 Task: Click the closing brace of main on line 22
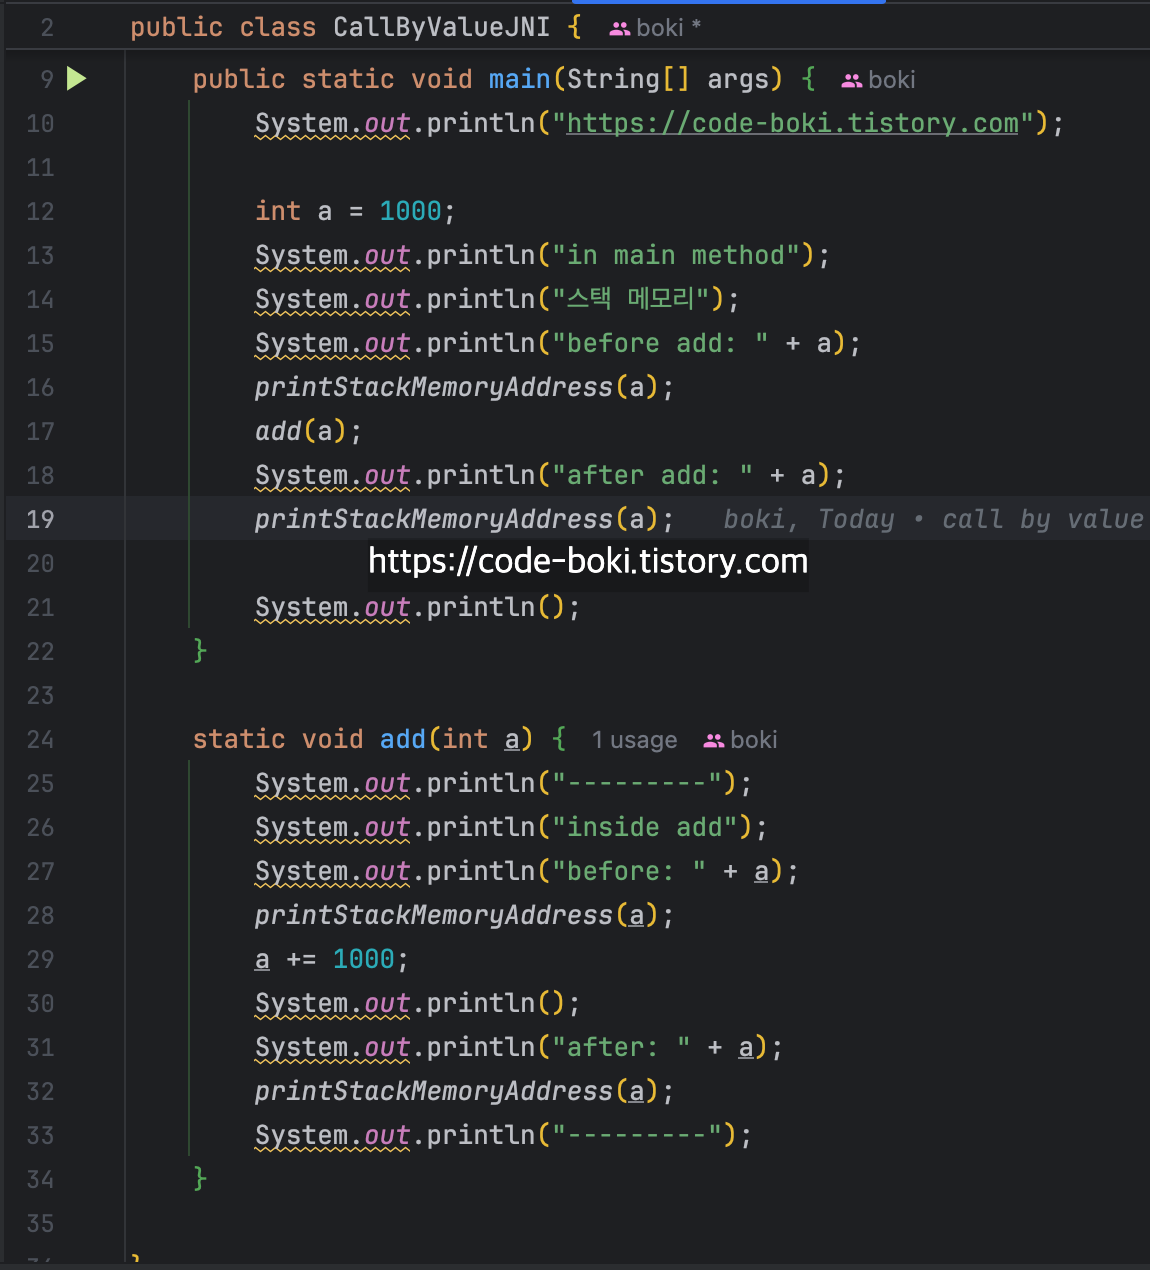(200, 651)
